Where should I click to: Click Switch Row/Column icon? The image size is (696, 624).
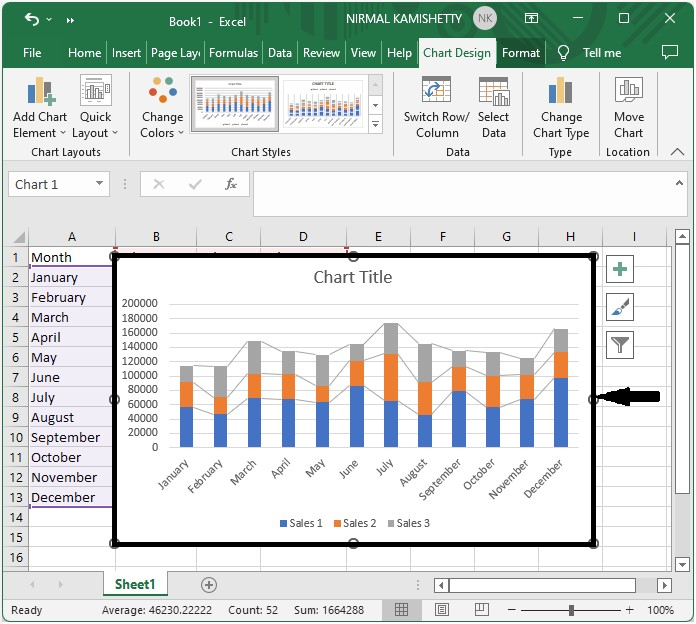(x=436, y=90)
